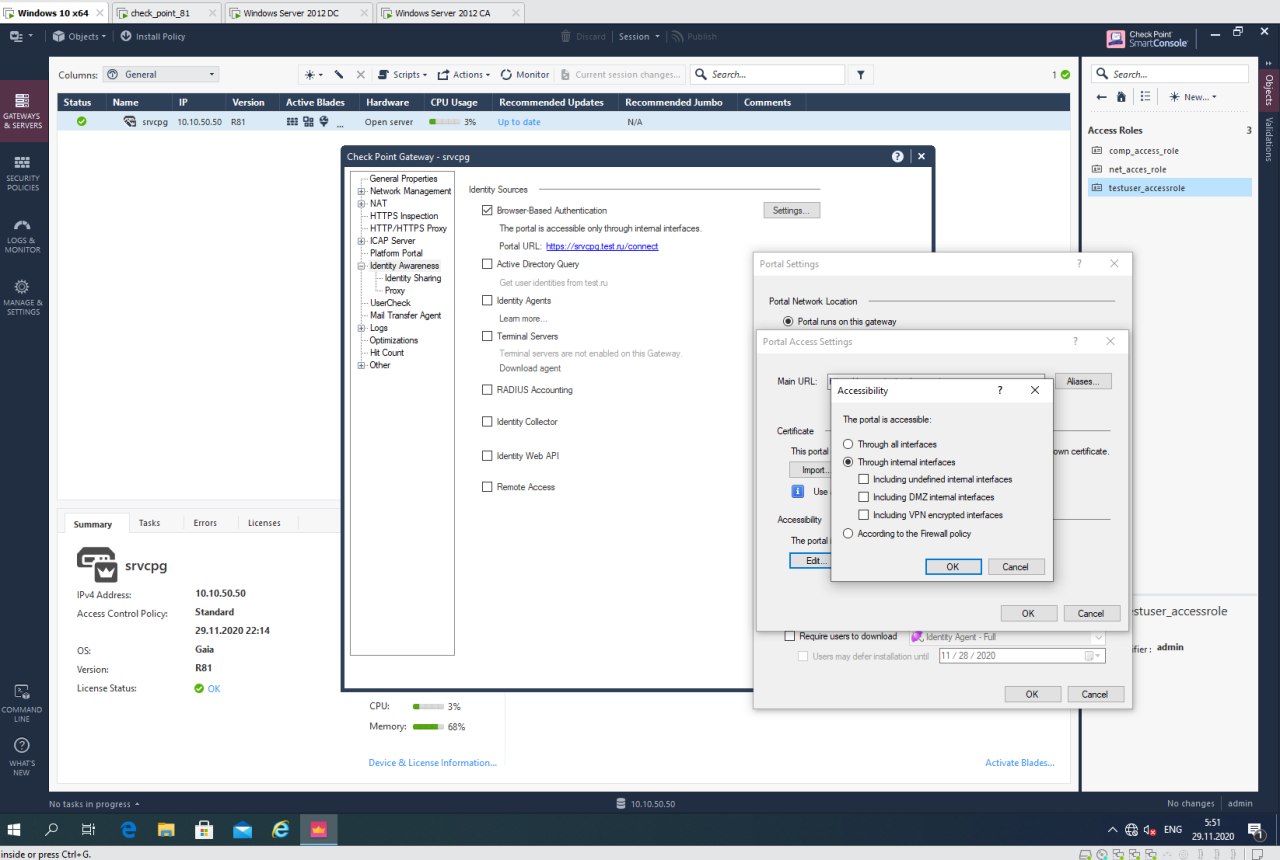The width and height of the screenshot is (1280, 860).
Task: Open the srvcpg.test.ru/connect portal link
Action: [x=602, y=246]
